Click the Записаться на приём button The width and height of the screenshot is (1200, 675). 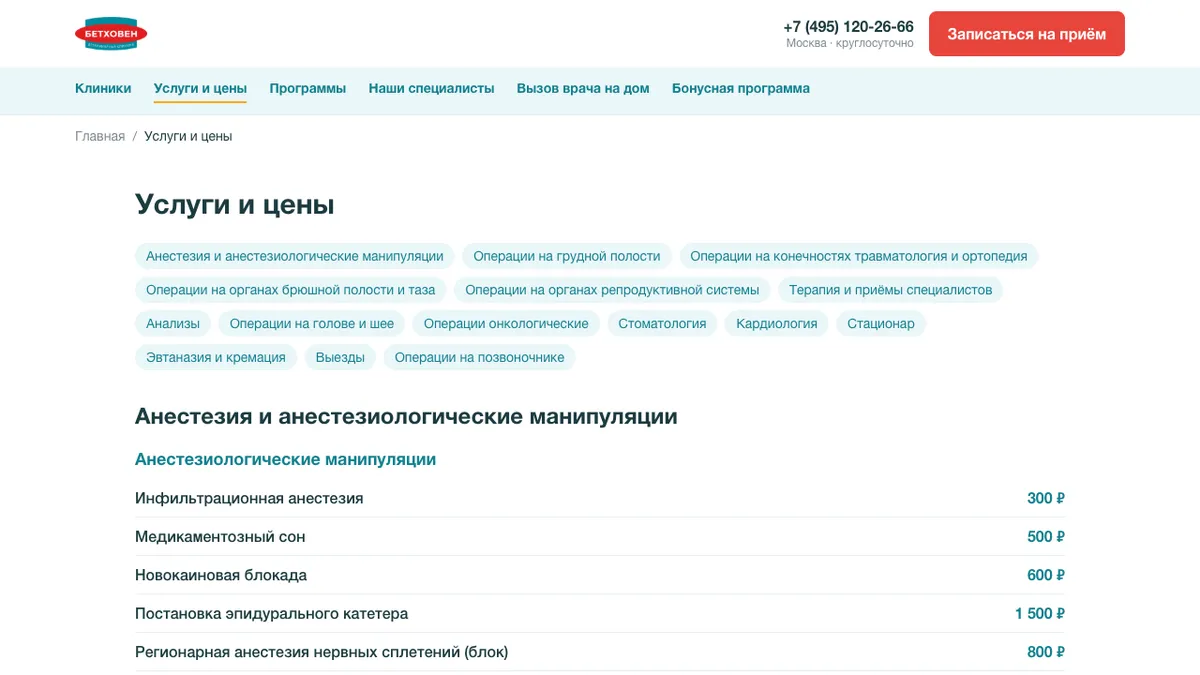coord(1027,34)
